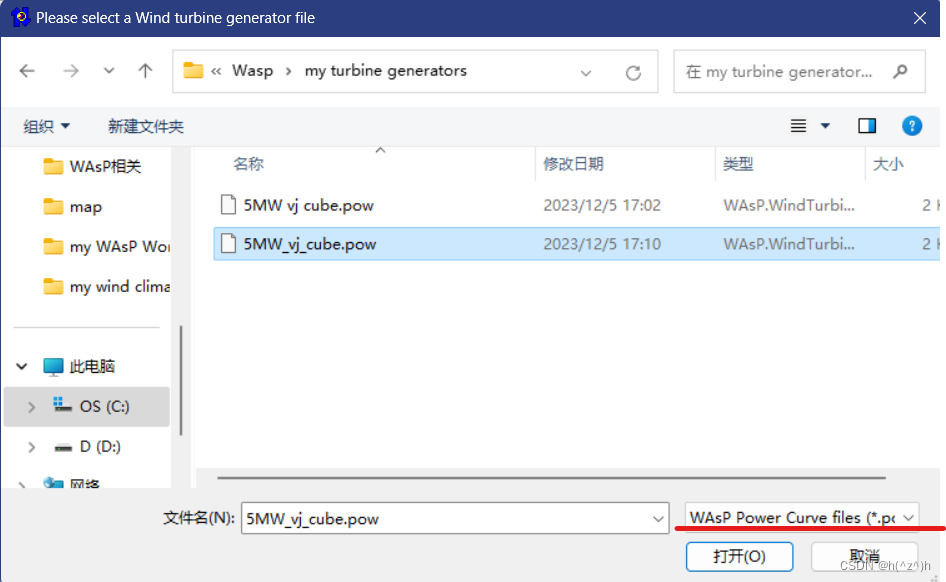Click the forward navigation arrow
The width and height of the screenshot is (946, 582).
[69, 71]
